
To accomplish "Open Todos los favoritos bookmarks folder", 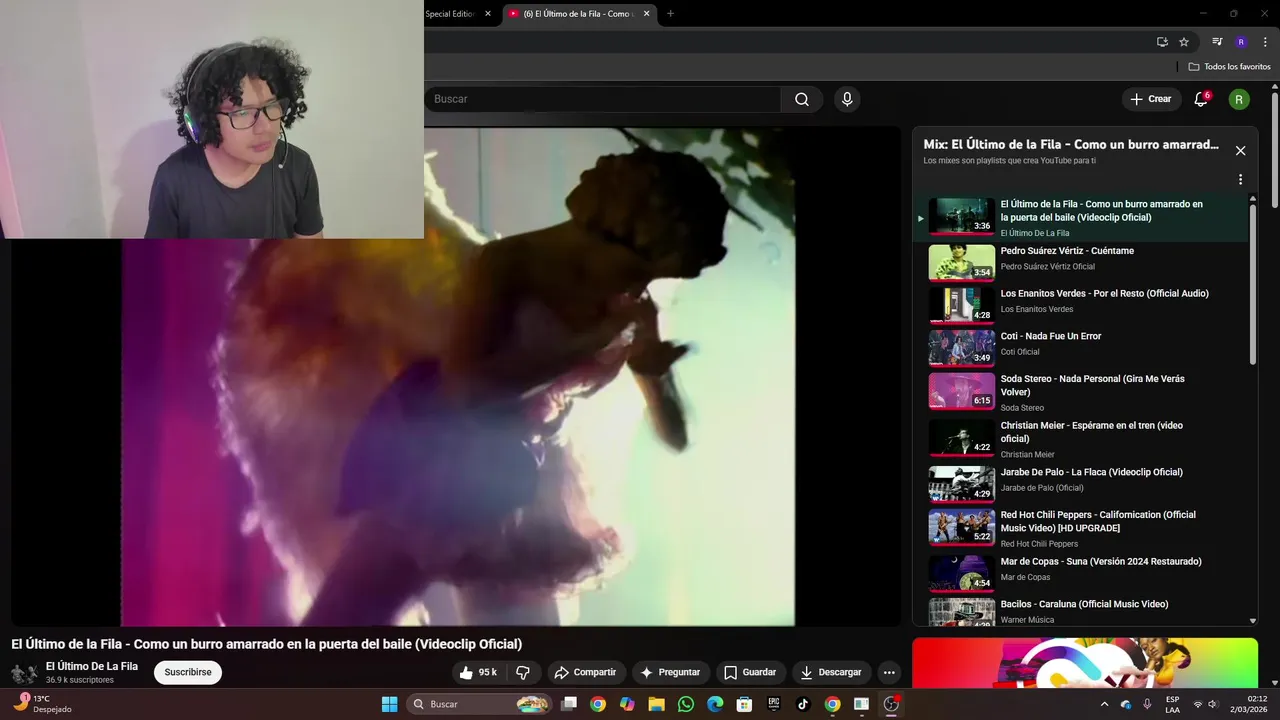I will (1229, 67).
